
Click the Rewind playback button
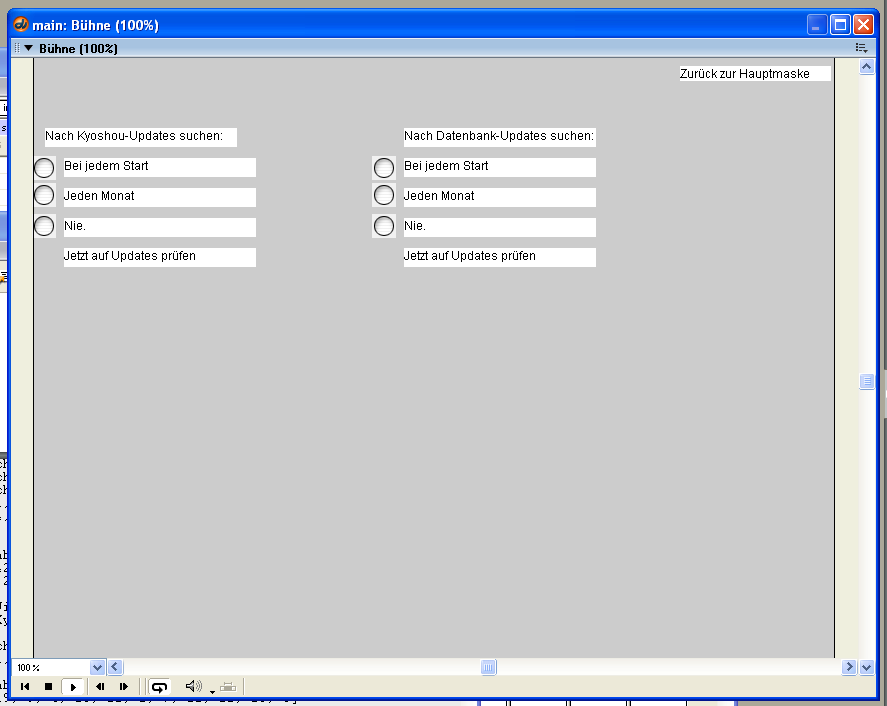coord(25,687)
